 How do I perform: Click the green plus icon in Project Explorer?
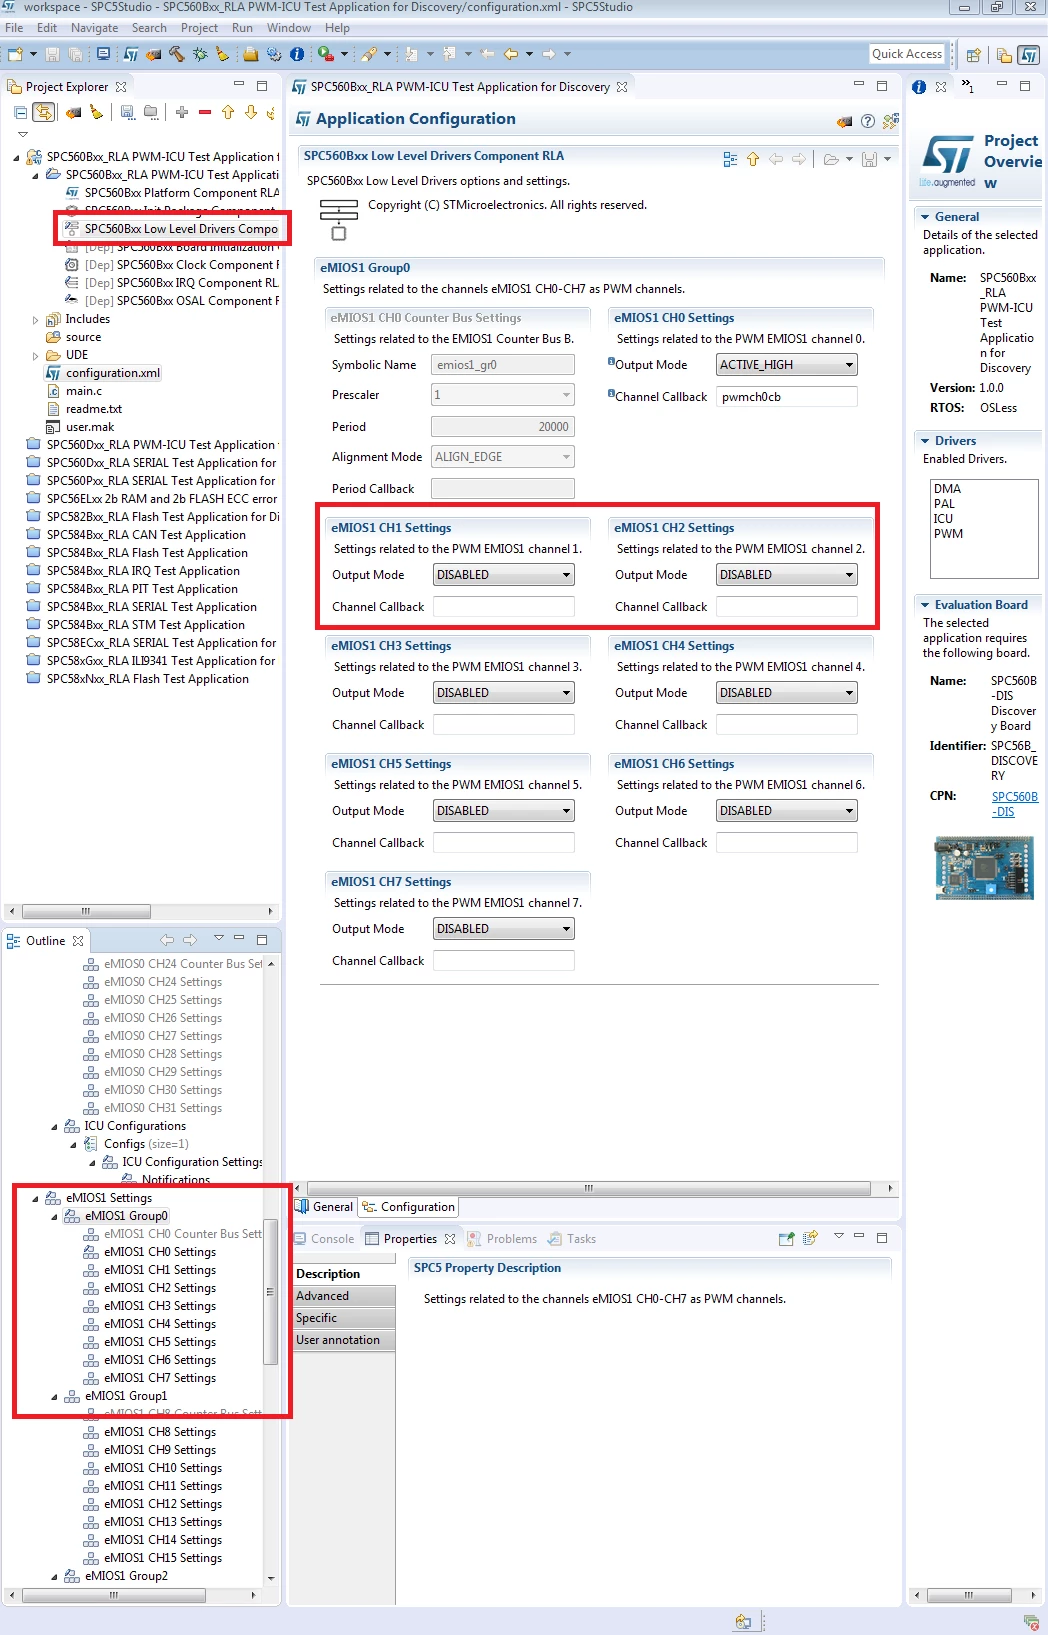tap(182, 112)
